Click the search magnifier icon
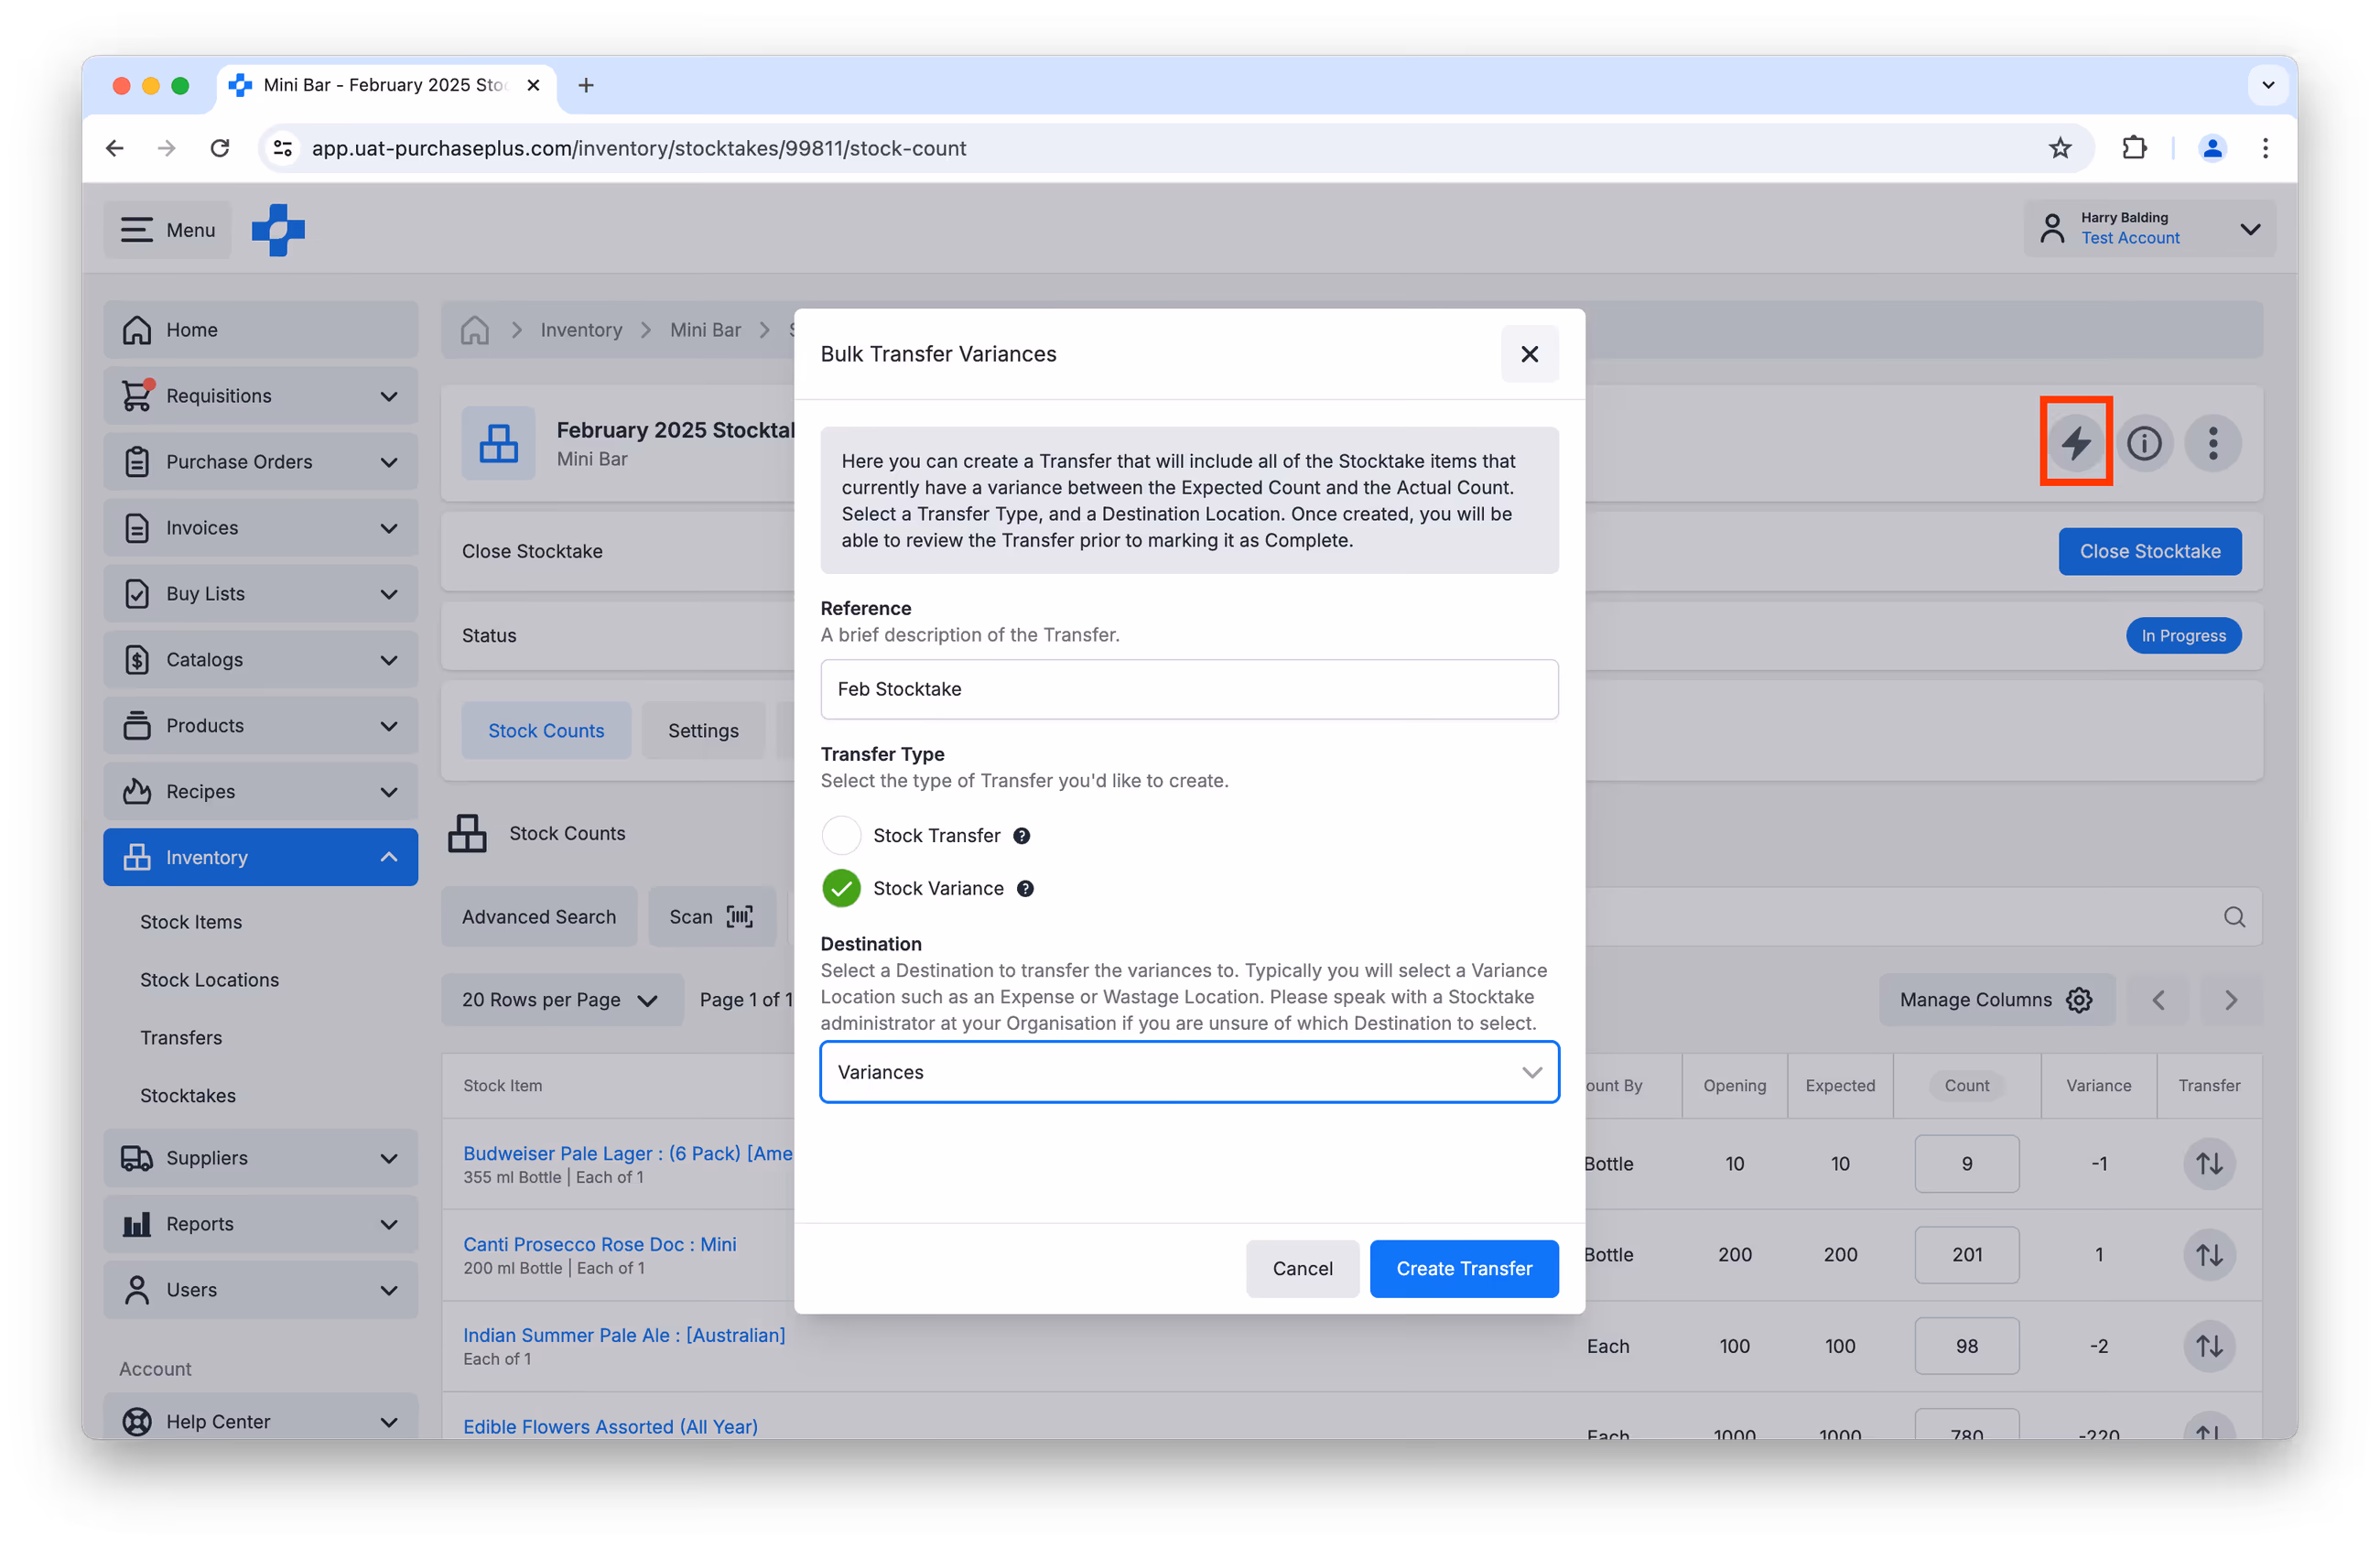 (x=2234, y=917)
